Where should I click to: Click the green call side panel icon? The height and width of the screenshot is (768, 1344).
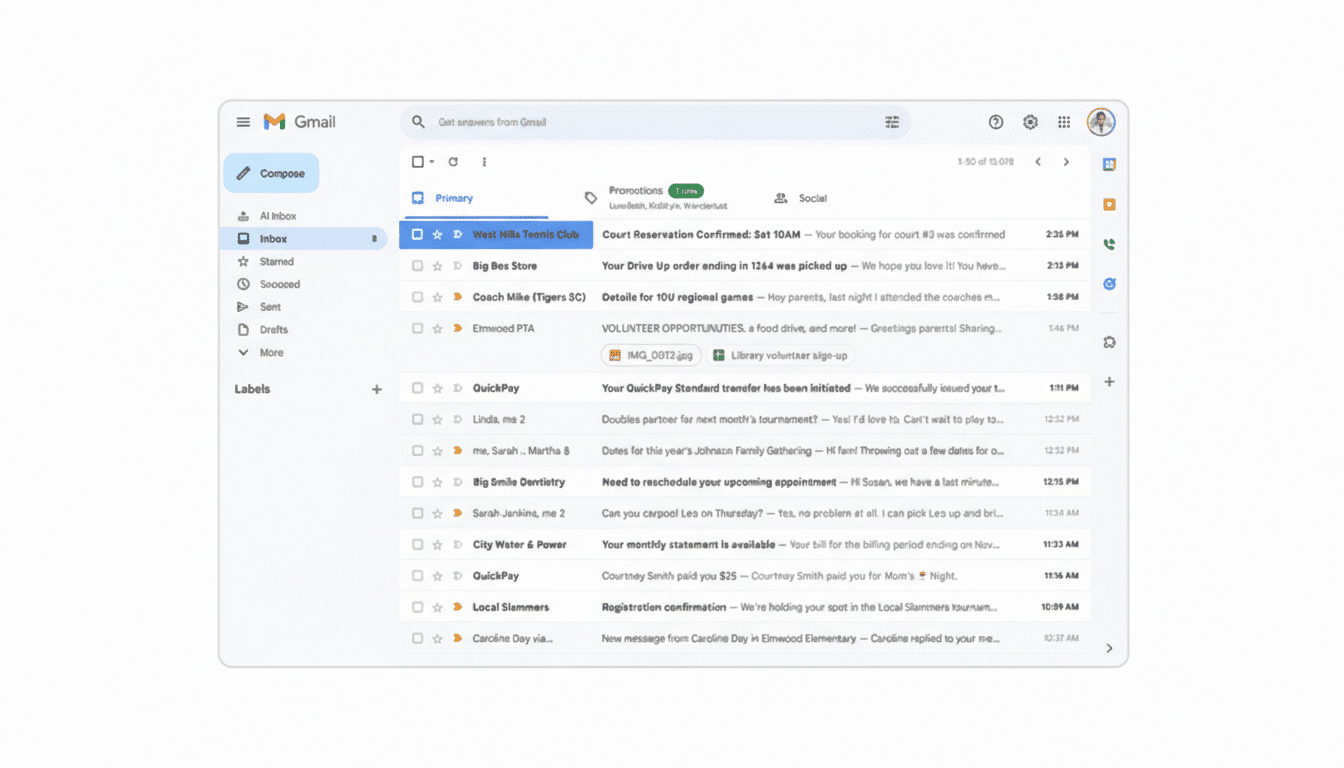click(x=1109, y=243)
